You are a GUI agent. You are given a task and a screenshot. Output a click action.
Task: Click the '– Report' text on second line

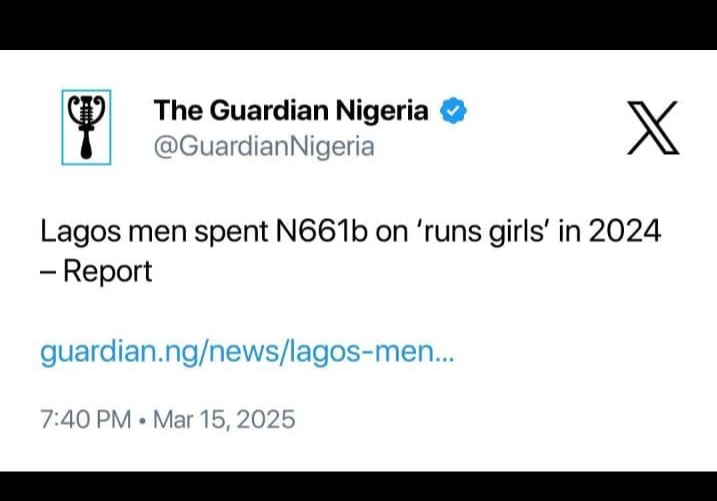coord(96,270)
